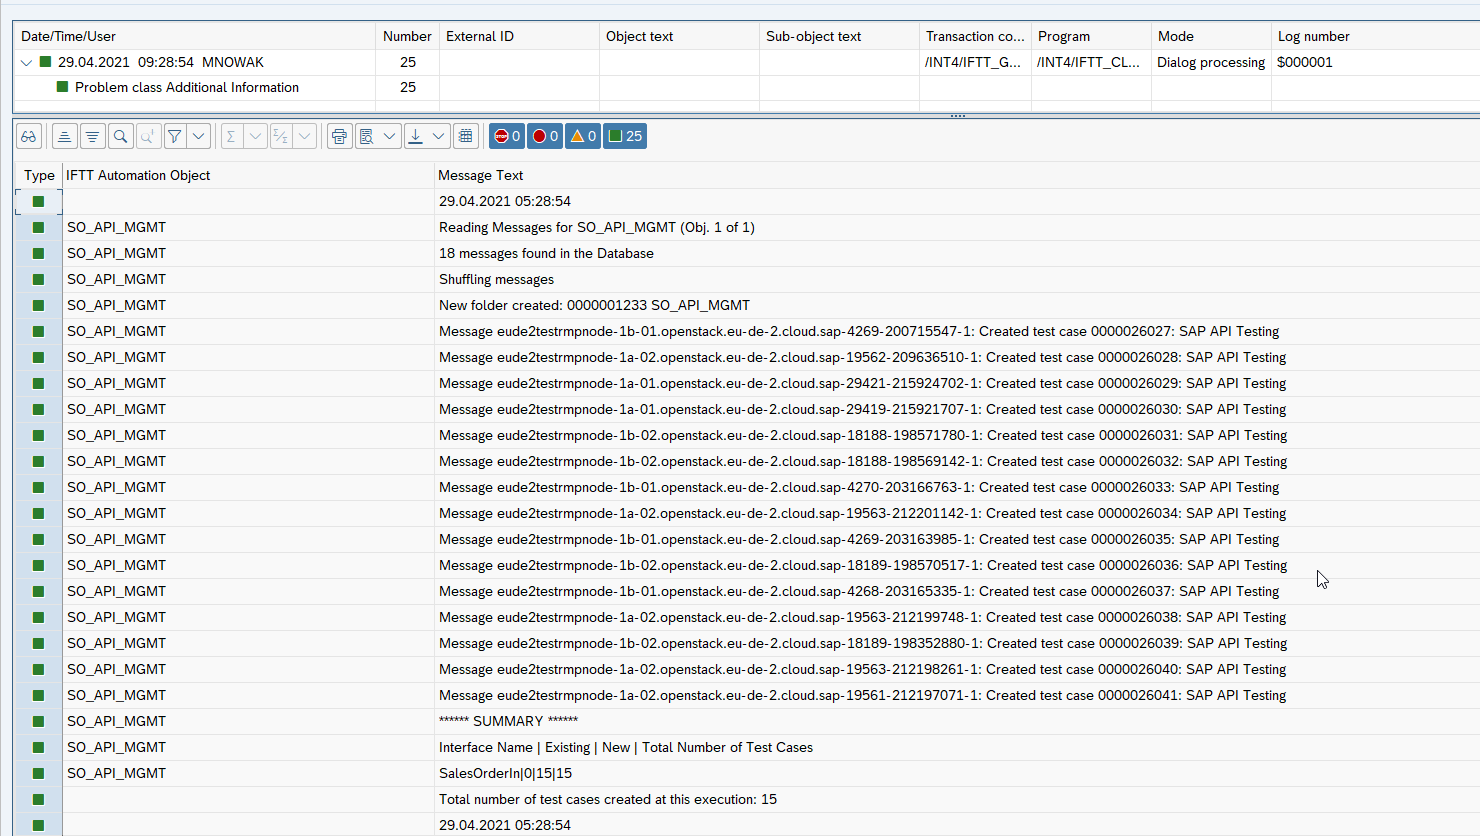Image resolution: width=1480 pixels, height=836 pixels.
Task: Toggle the red error messages filter
Action: (x=545, y=136)
